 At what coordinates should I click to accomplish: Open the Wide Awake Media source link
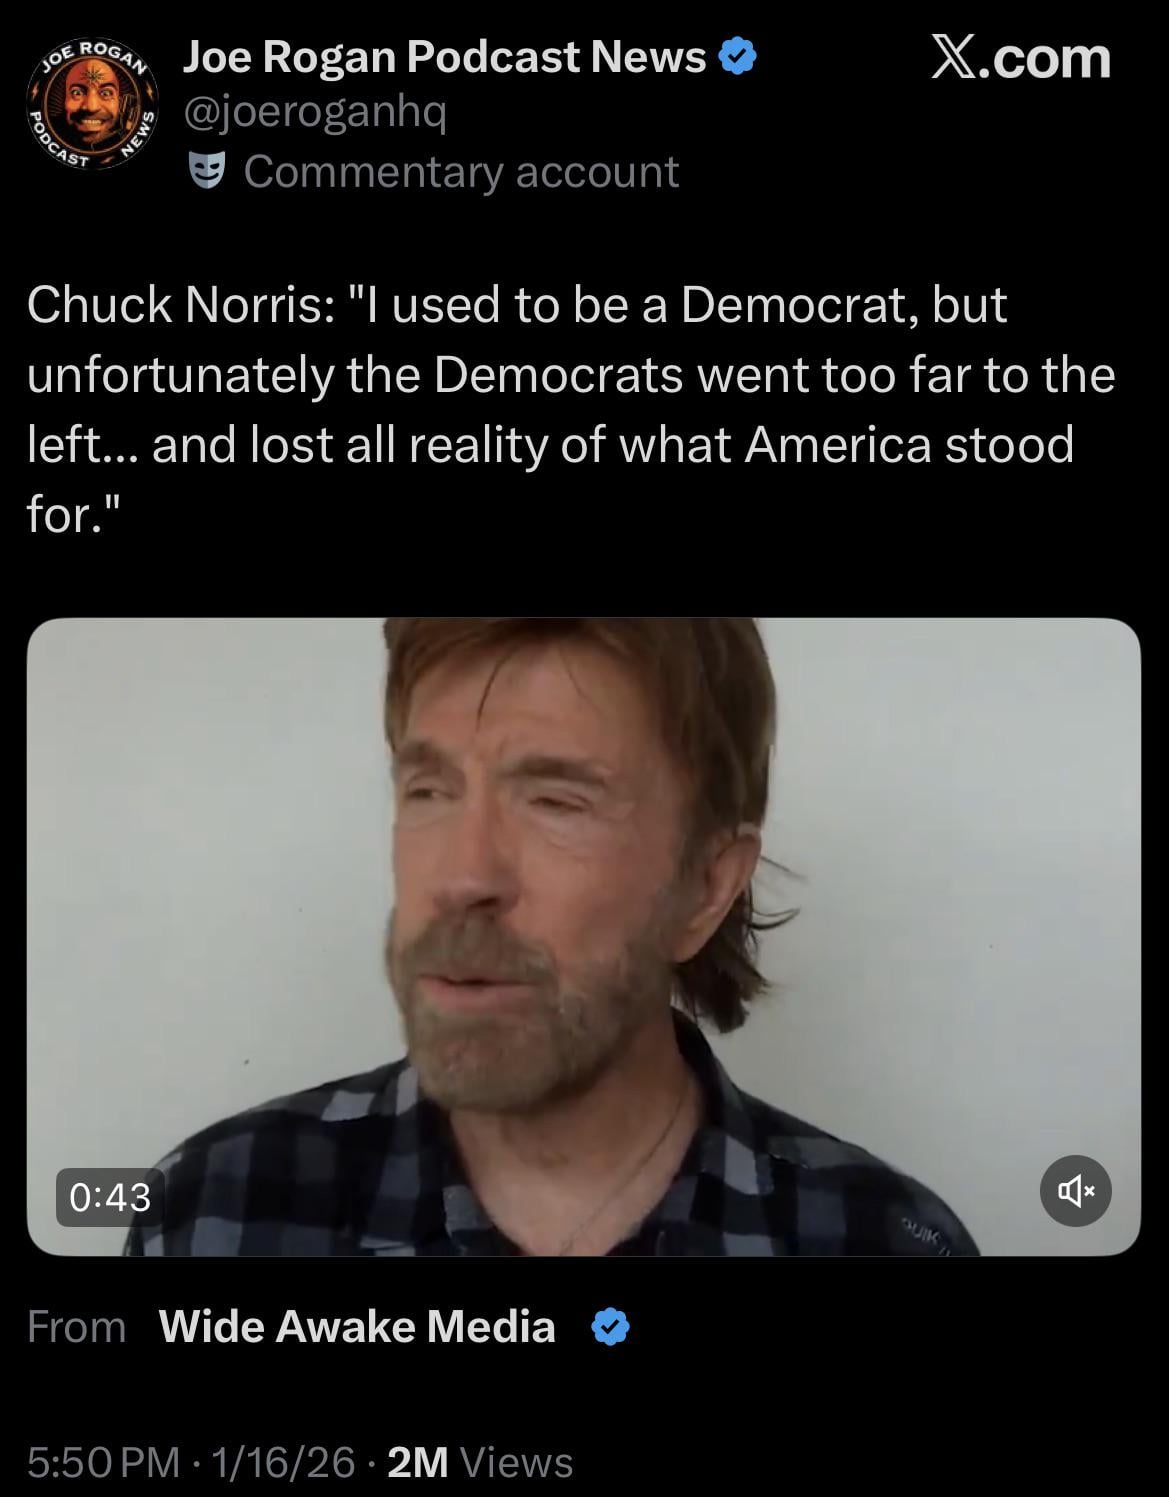[357, 1327]
